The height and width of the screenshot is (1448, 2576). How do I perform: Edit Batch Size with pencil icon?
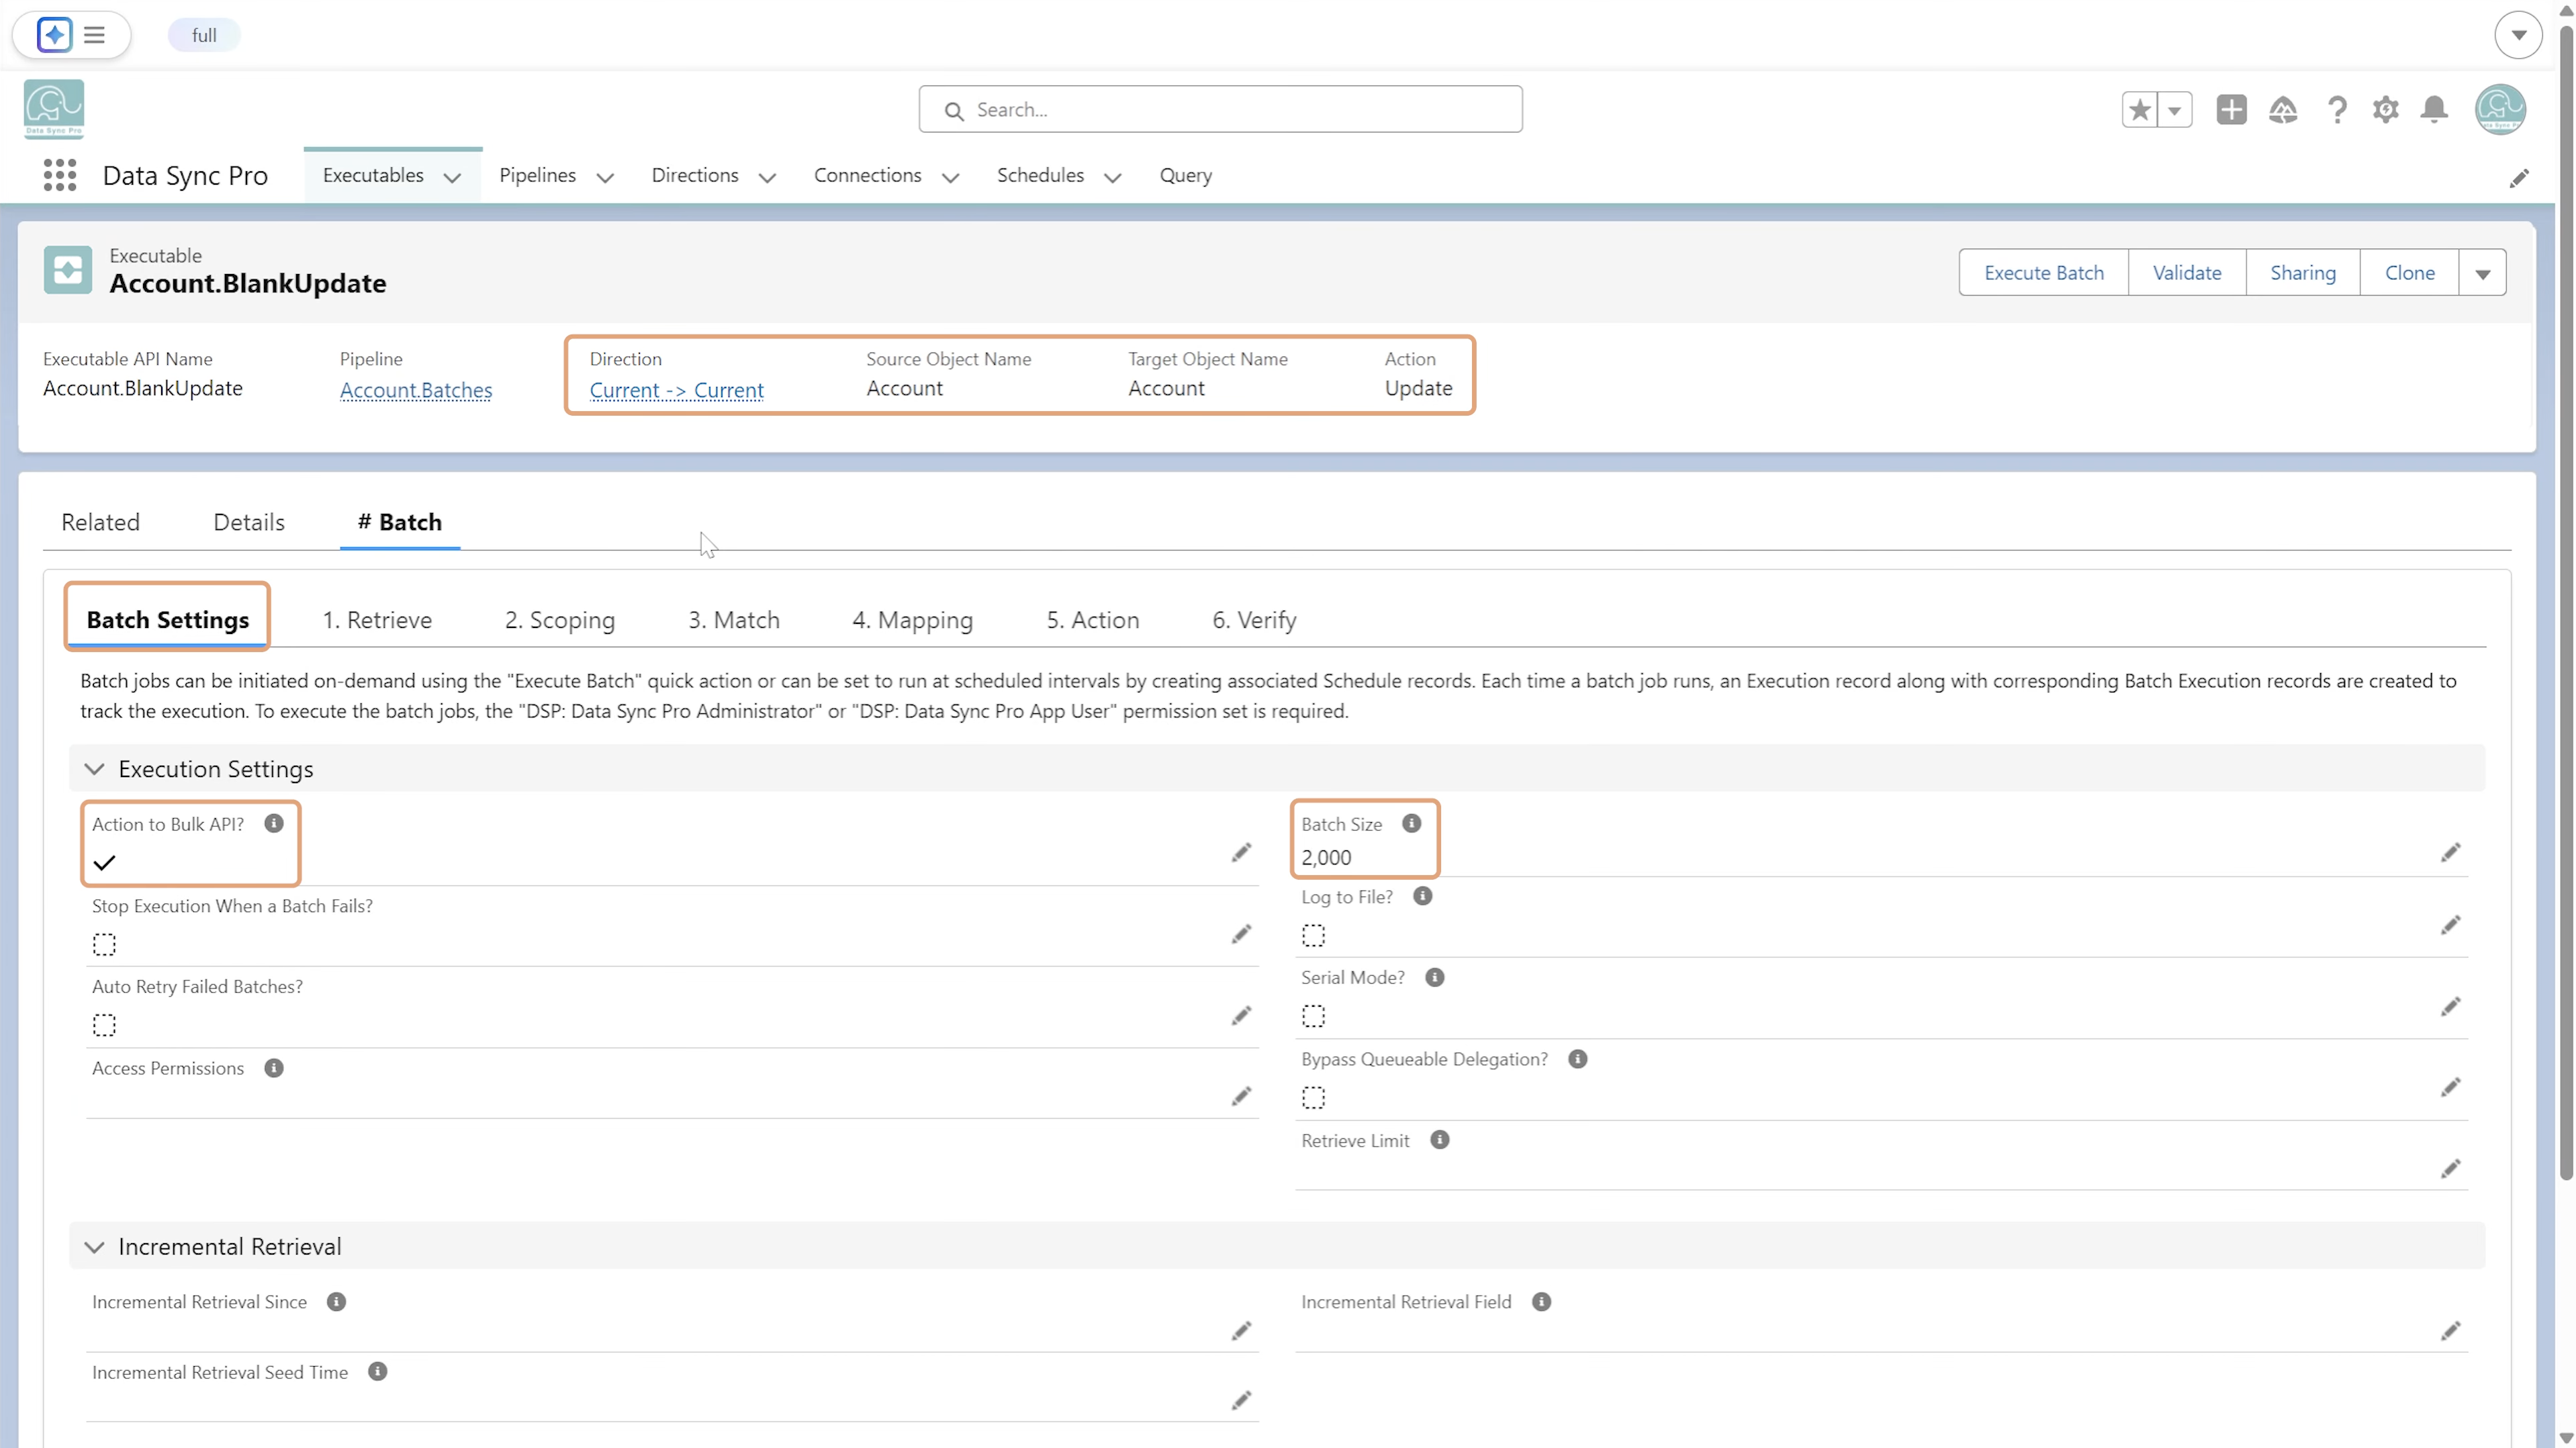[2450, 852]
